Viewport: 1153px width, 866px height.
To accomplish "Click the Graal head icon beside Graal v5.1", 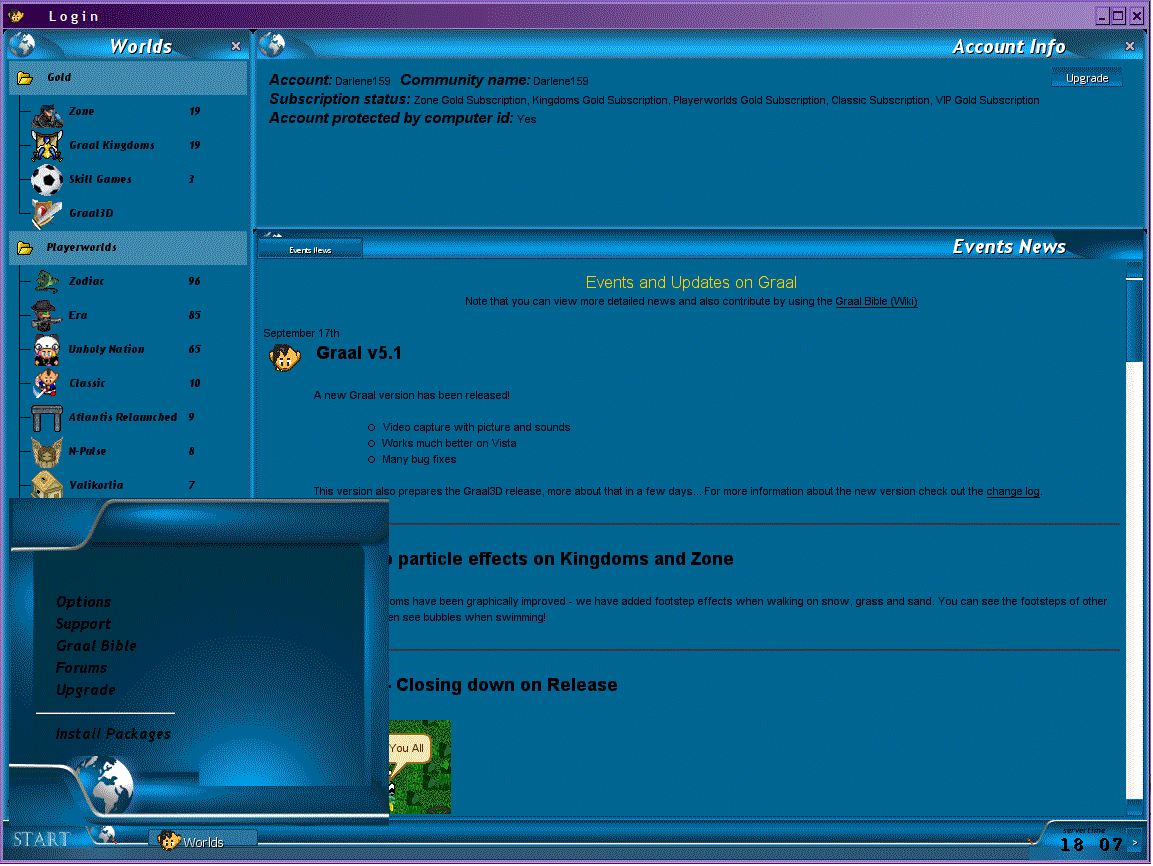I will 285,358.
